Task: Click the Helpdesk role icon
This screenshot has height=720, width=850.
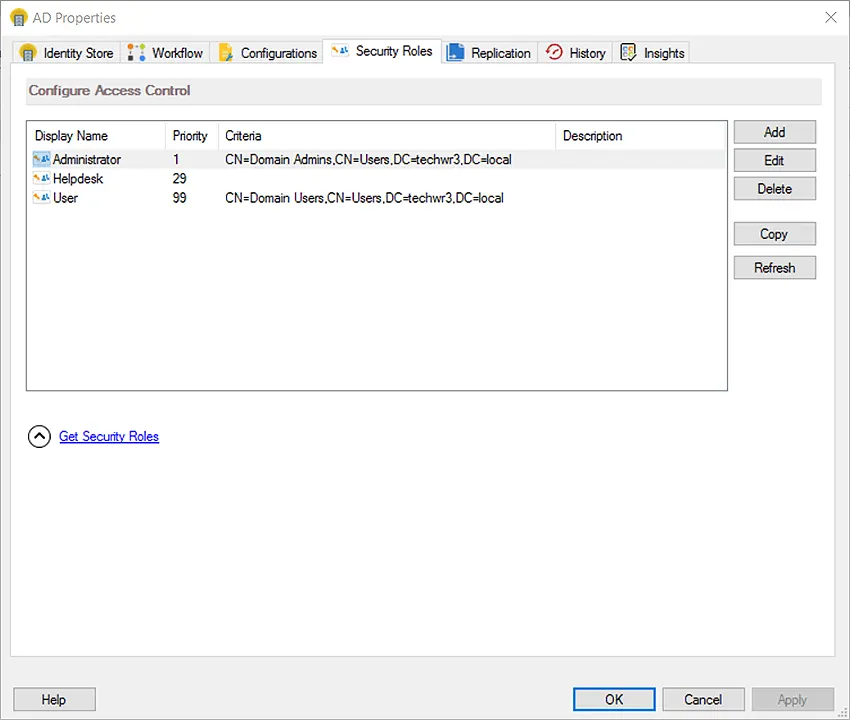Action: click(41, 178)
